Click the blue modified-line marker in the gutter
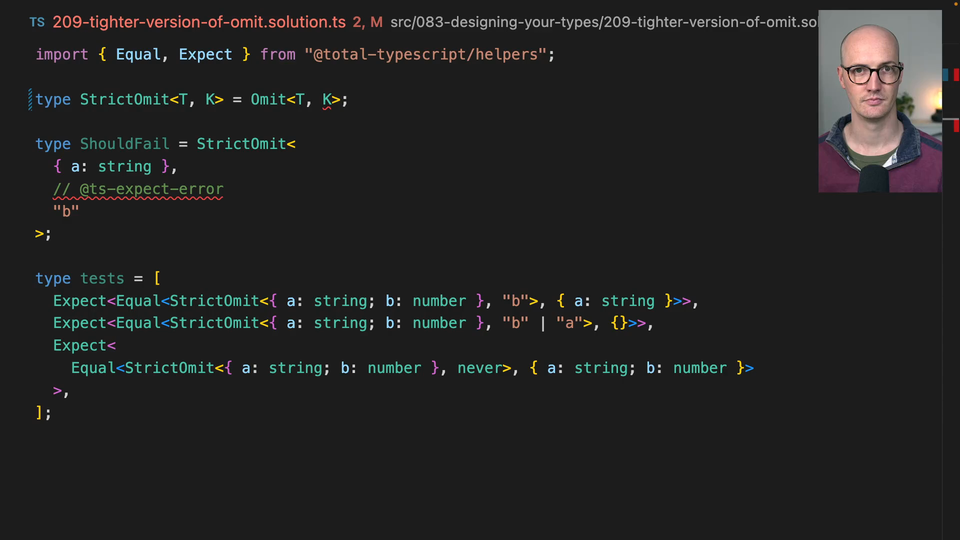 click(31, 99)
